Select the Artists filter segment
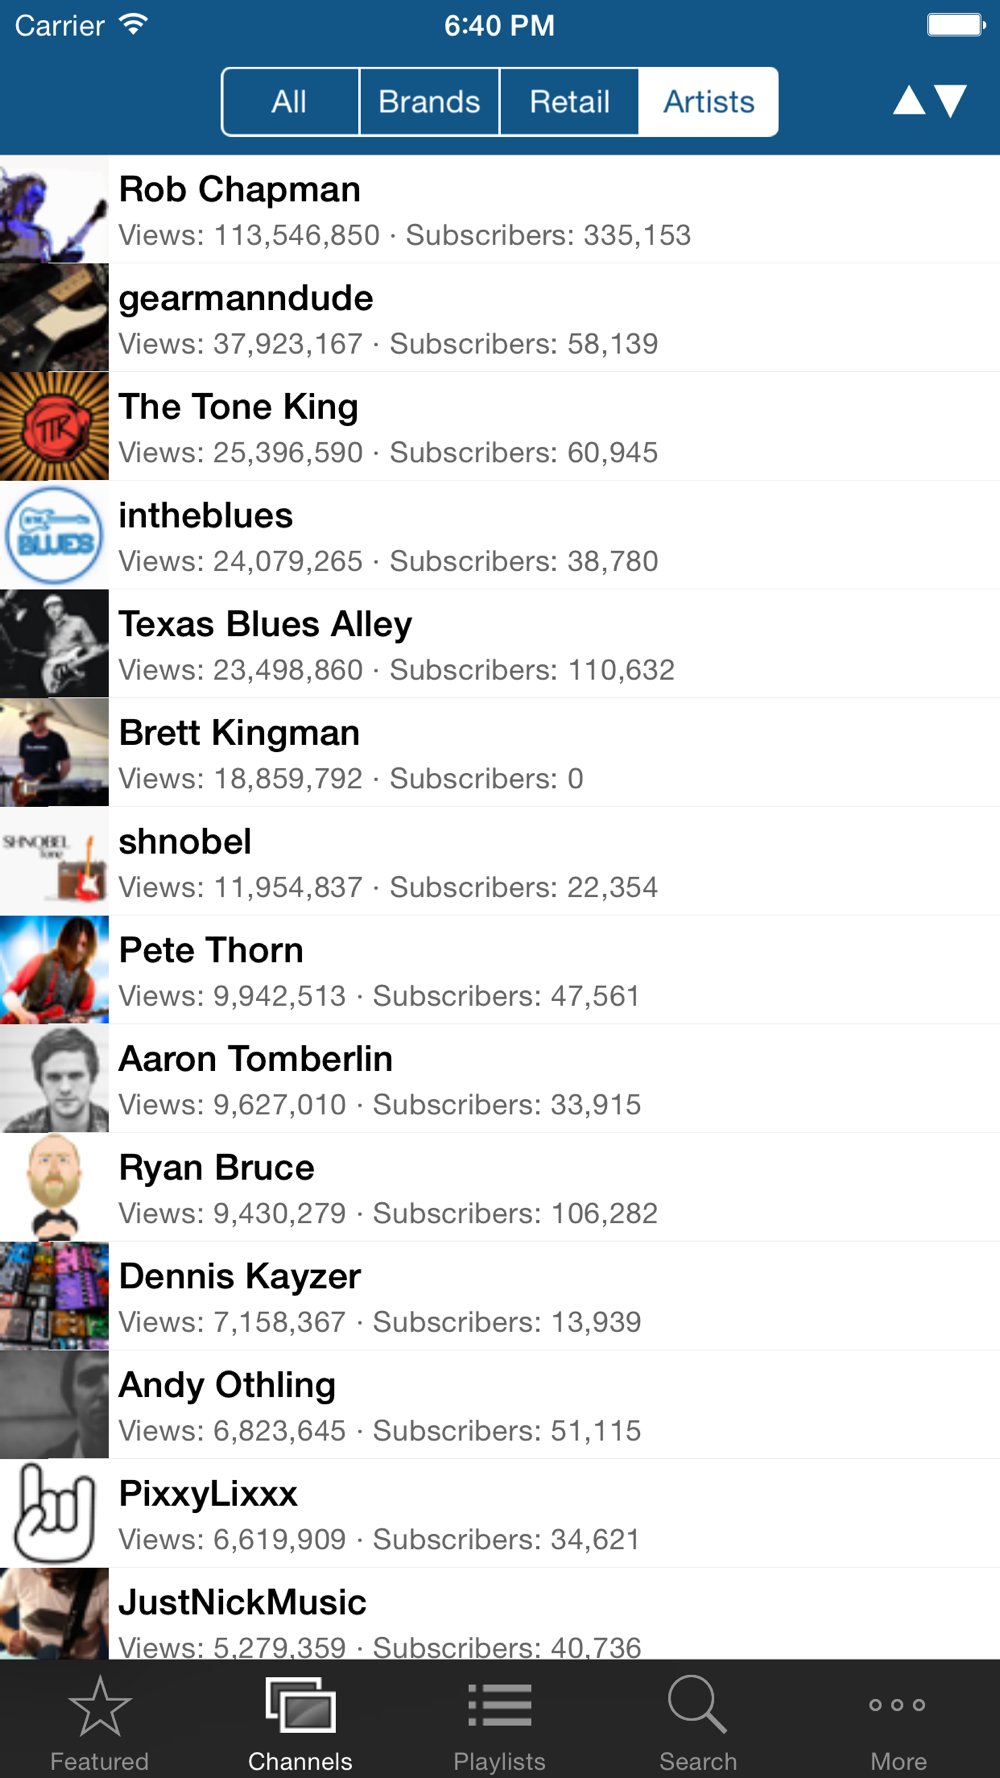Viewport: 1000px width, 1778px height. click(x=708, y=102)
